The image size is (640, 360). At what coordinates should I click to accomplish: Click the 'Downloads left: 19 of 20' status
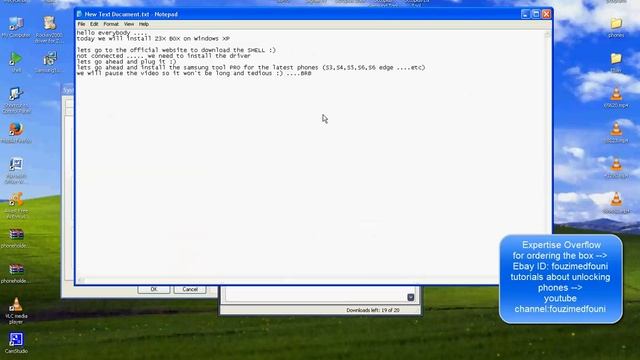(373, 310)
